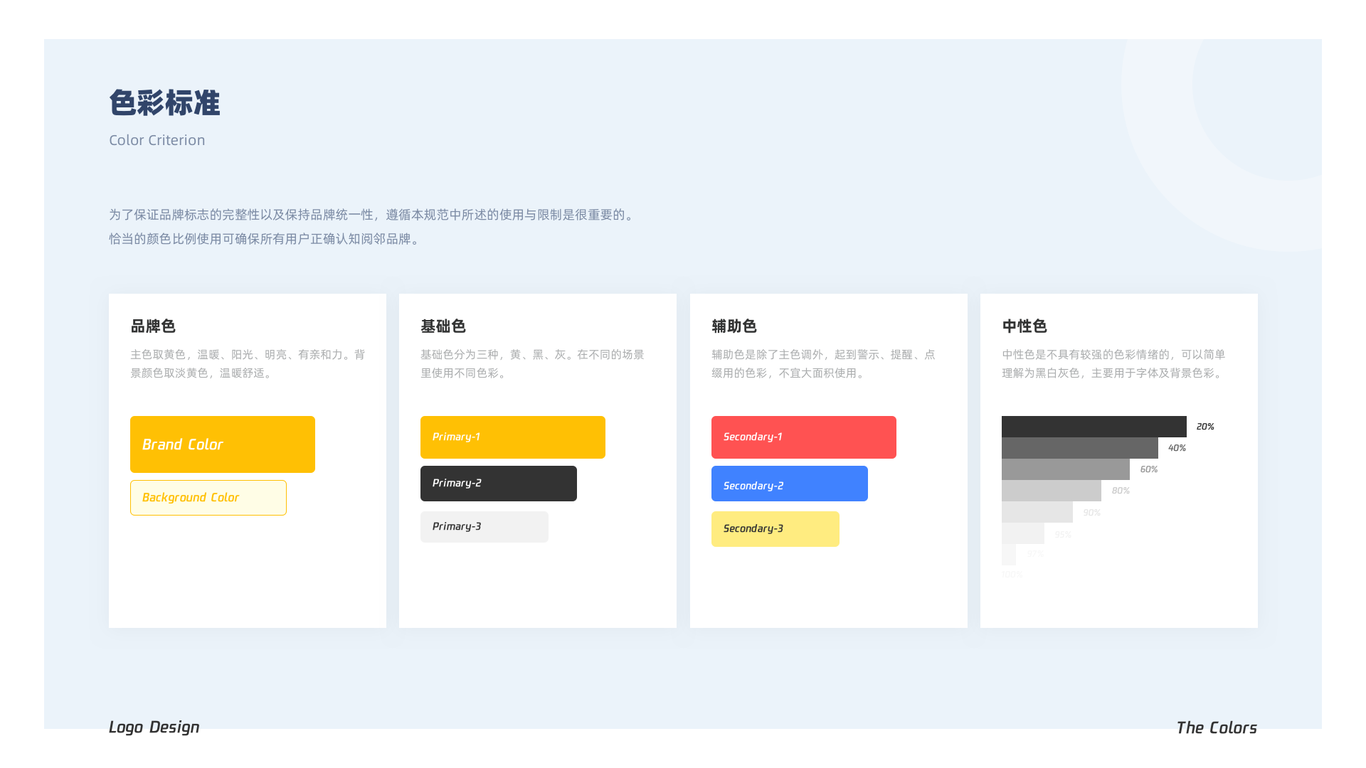Click the intro line starting '为了保证品牌标志'
This screenshot has width=1366, height=768.
coord(372,215)
